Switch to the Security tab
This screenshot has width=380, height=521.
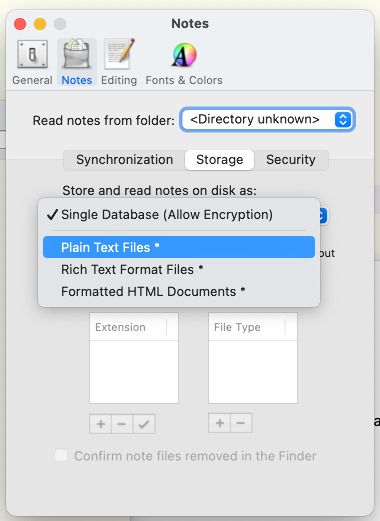coord(291,160)
